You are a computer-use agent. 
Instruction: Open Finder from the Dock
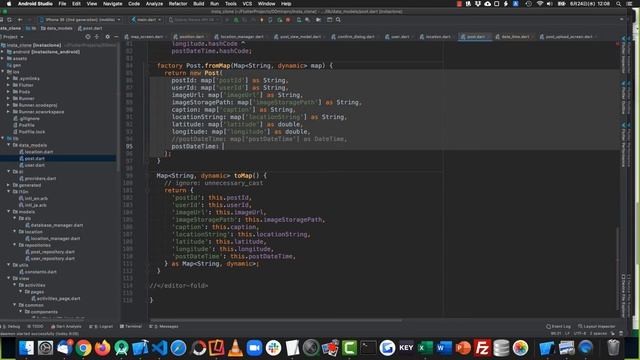coord(27,348)
